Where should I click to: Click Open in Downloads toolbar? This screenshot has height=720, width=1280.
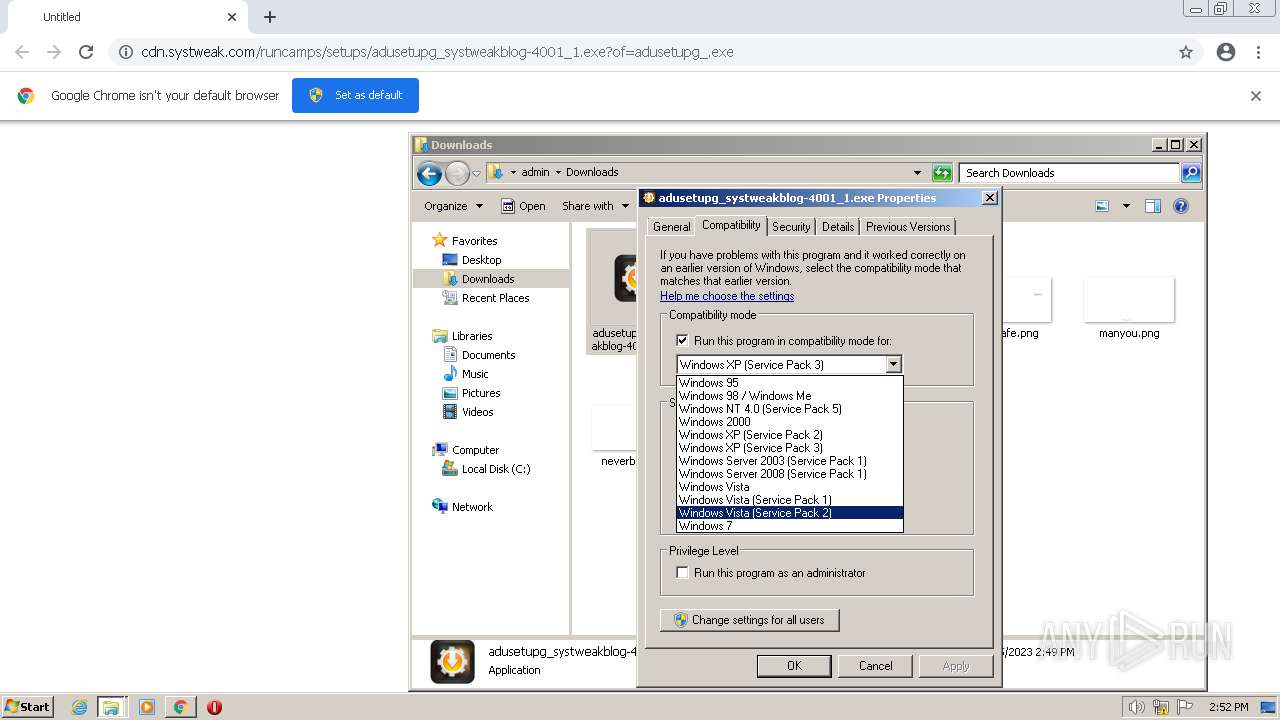coord(523,206)
